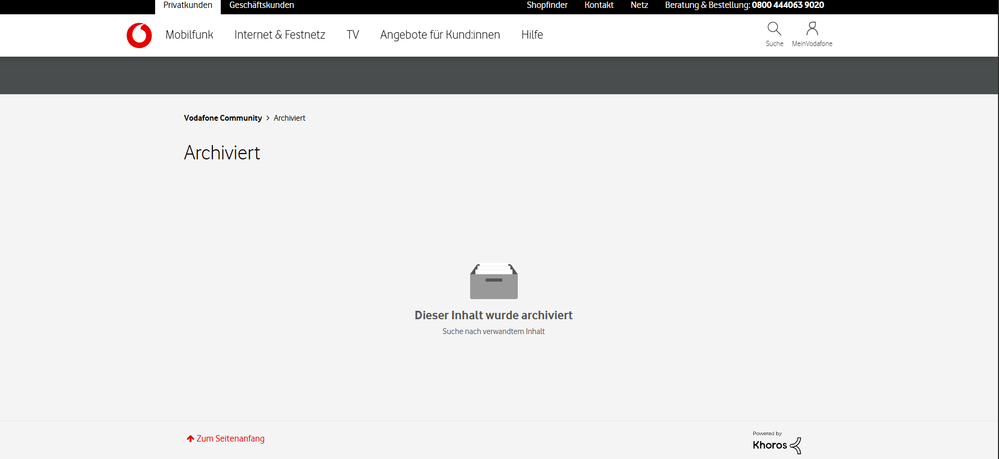This screenshot has width=999, height=459.
Task: Open the Kontakt link
Action: pyautogui.click(x=599, y=5)
